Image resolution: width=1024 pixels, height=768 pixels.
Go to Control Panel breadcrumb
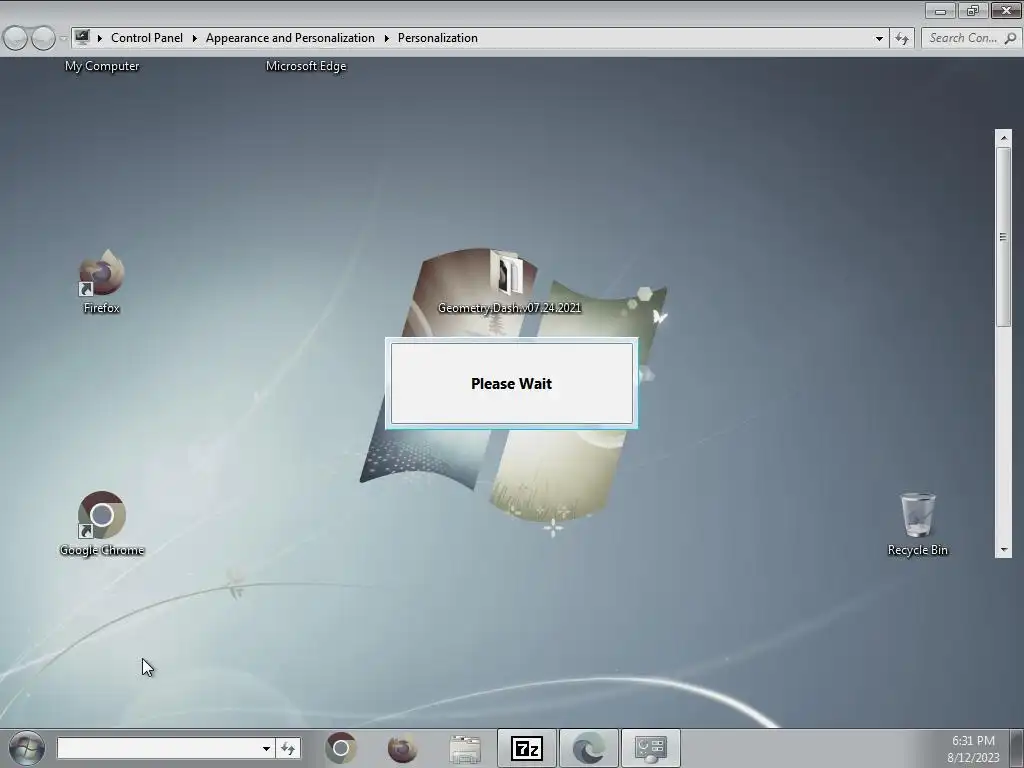147,38
